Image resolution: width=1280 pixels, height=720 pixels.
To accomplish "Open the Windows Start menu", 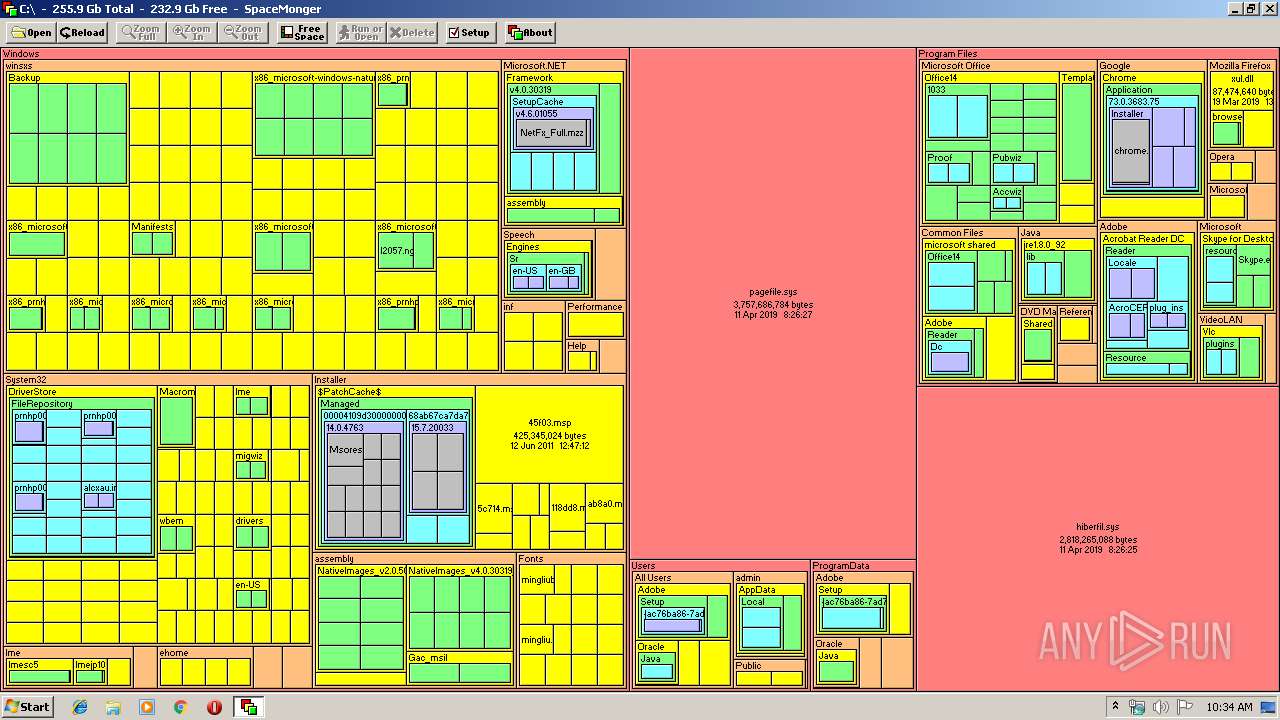I will (27, 706).
